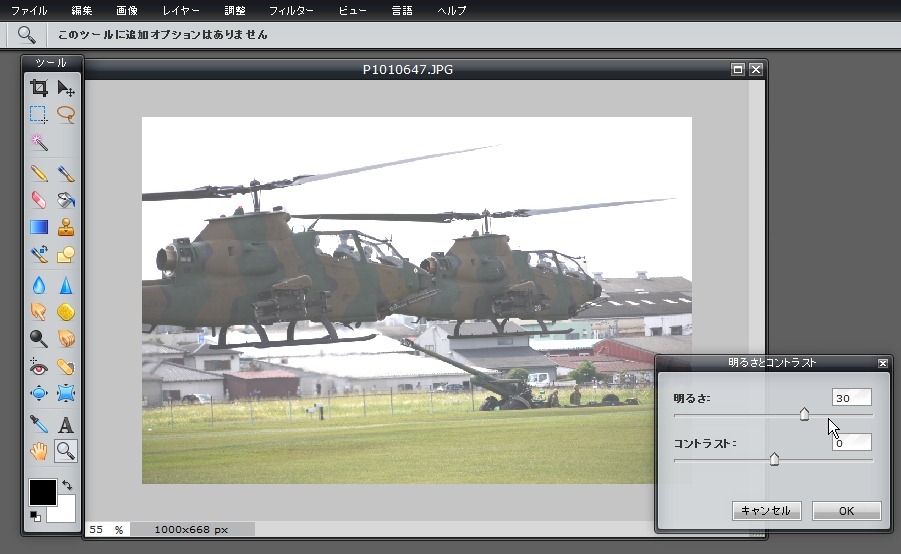Select the Red Eye Reduction tool
Screen dimensions: 901x554
pyautogui.click(x=38, y=367)
